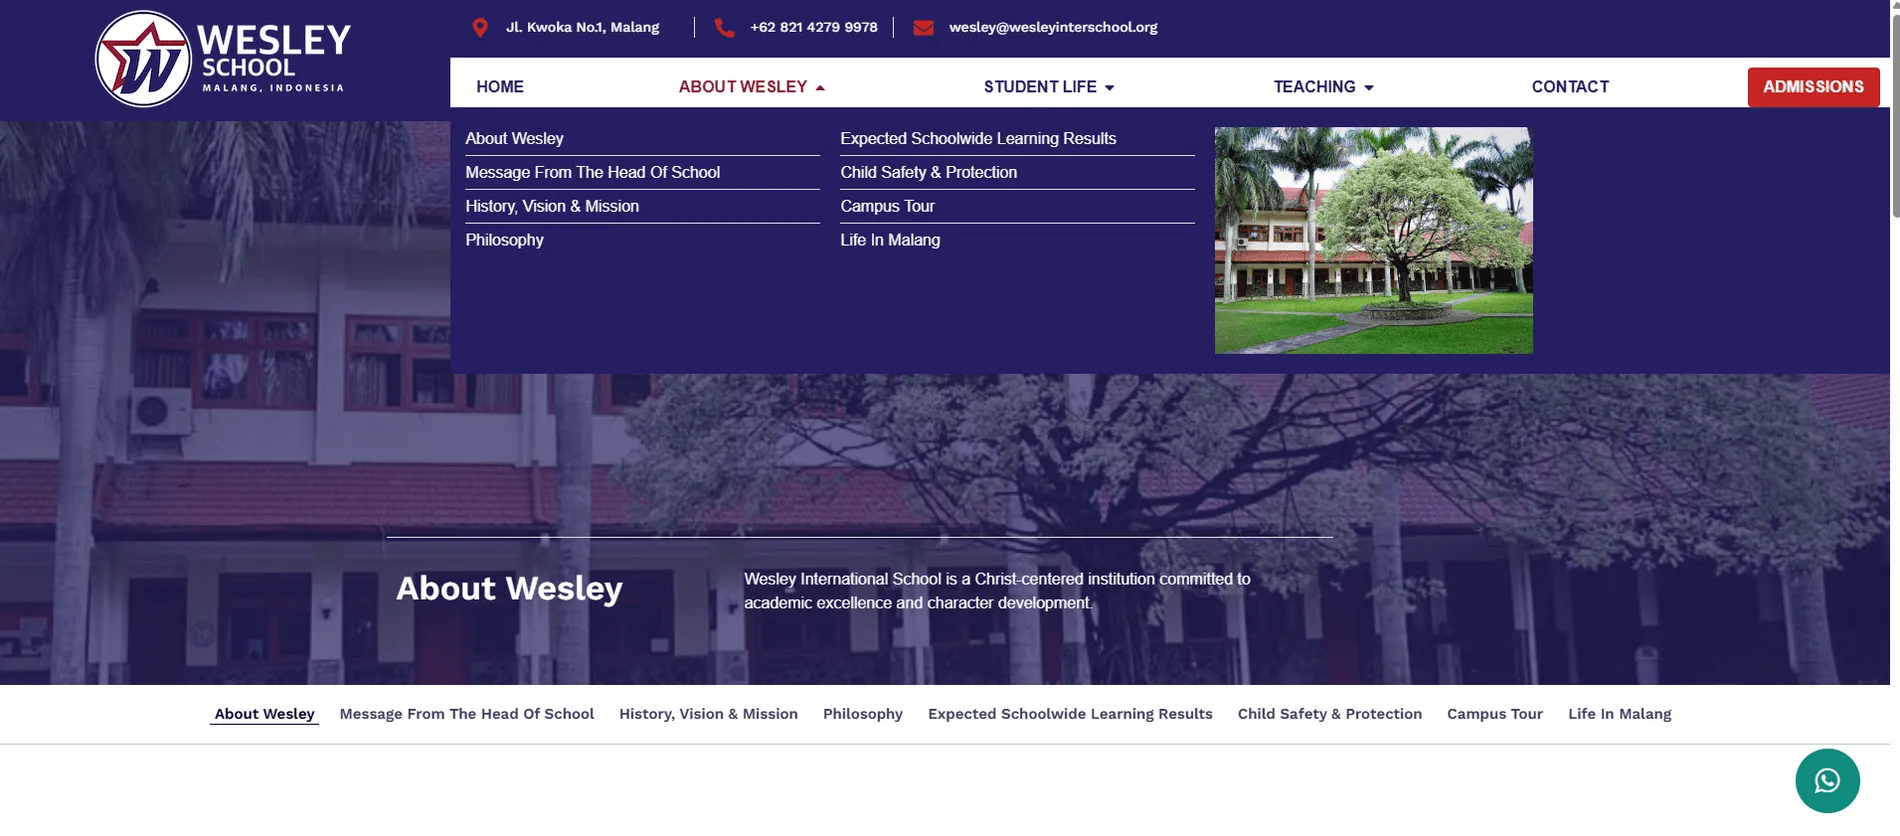Screen dimensions: 1900x836
Task: Go to the Home menu item
Action: click(x=500, y=87)
